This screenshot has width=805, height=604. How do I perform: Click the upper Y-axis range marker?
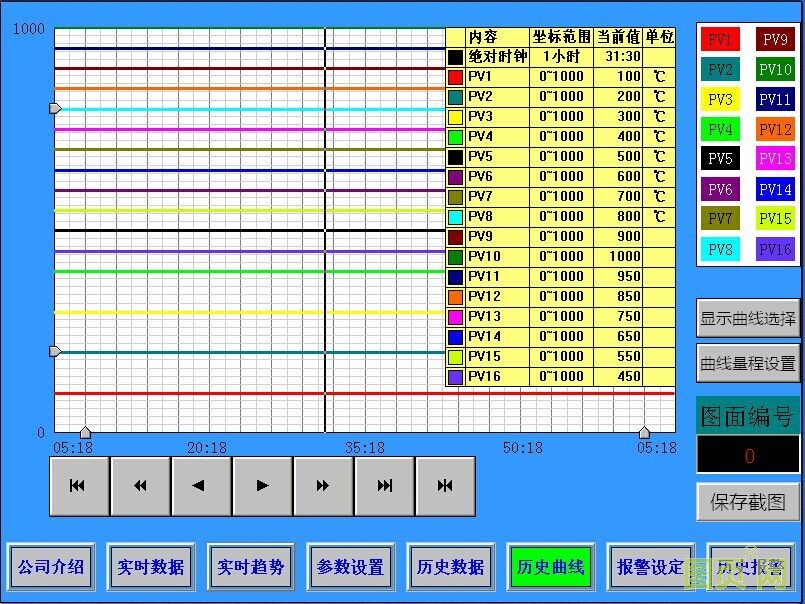pyautogui.click(x=55, y=108)
